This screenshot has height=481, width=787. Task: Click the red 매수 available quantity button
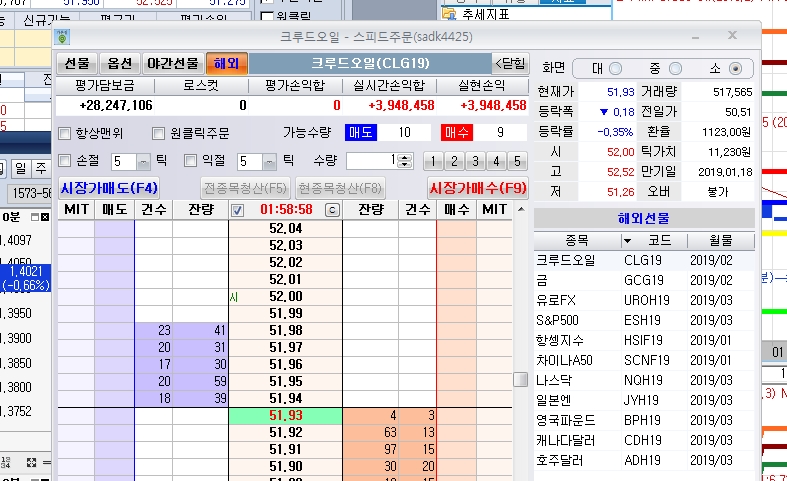tap(456, 133)
